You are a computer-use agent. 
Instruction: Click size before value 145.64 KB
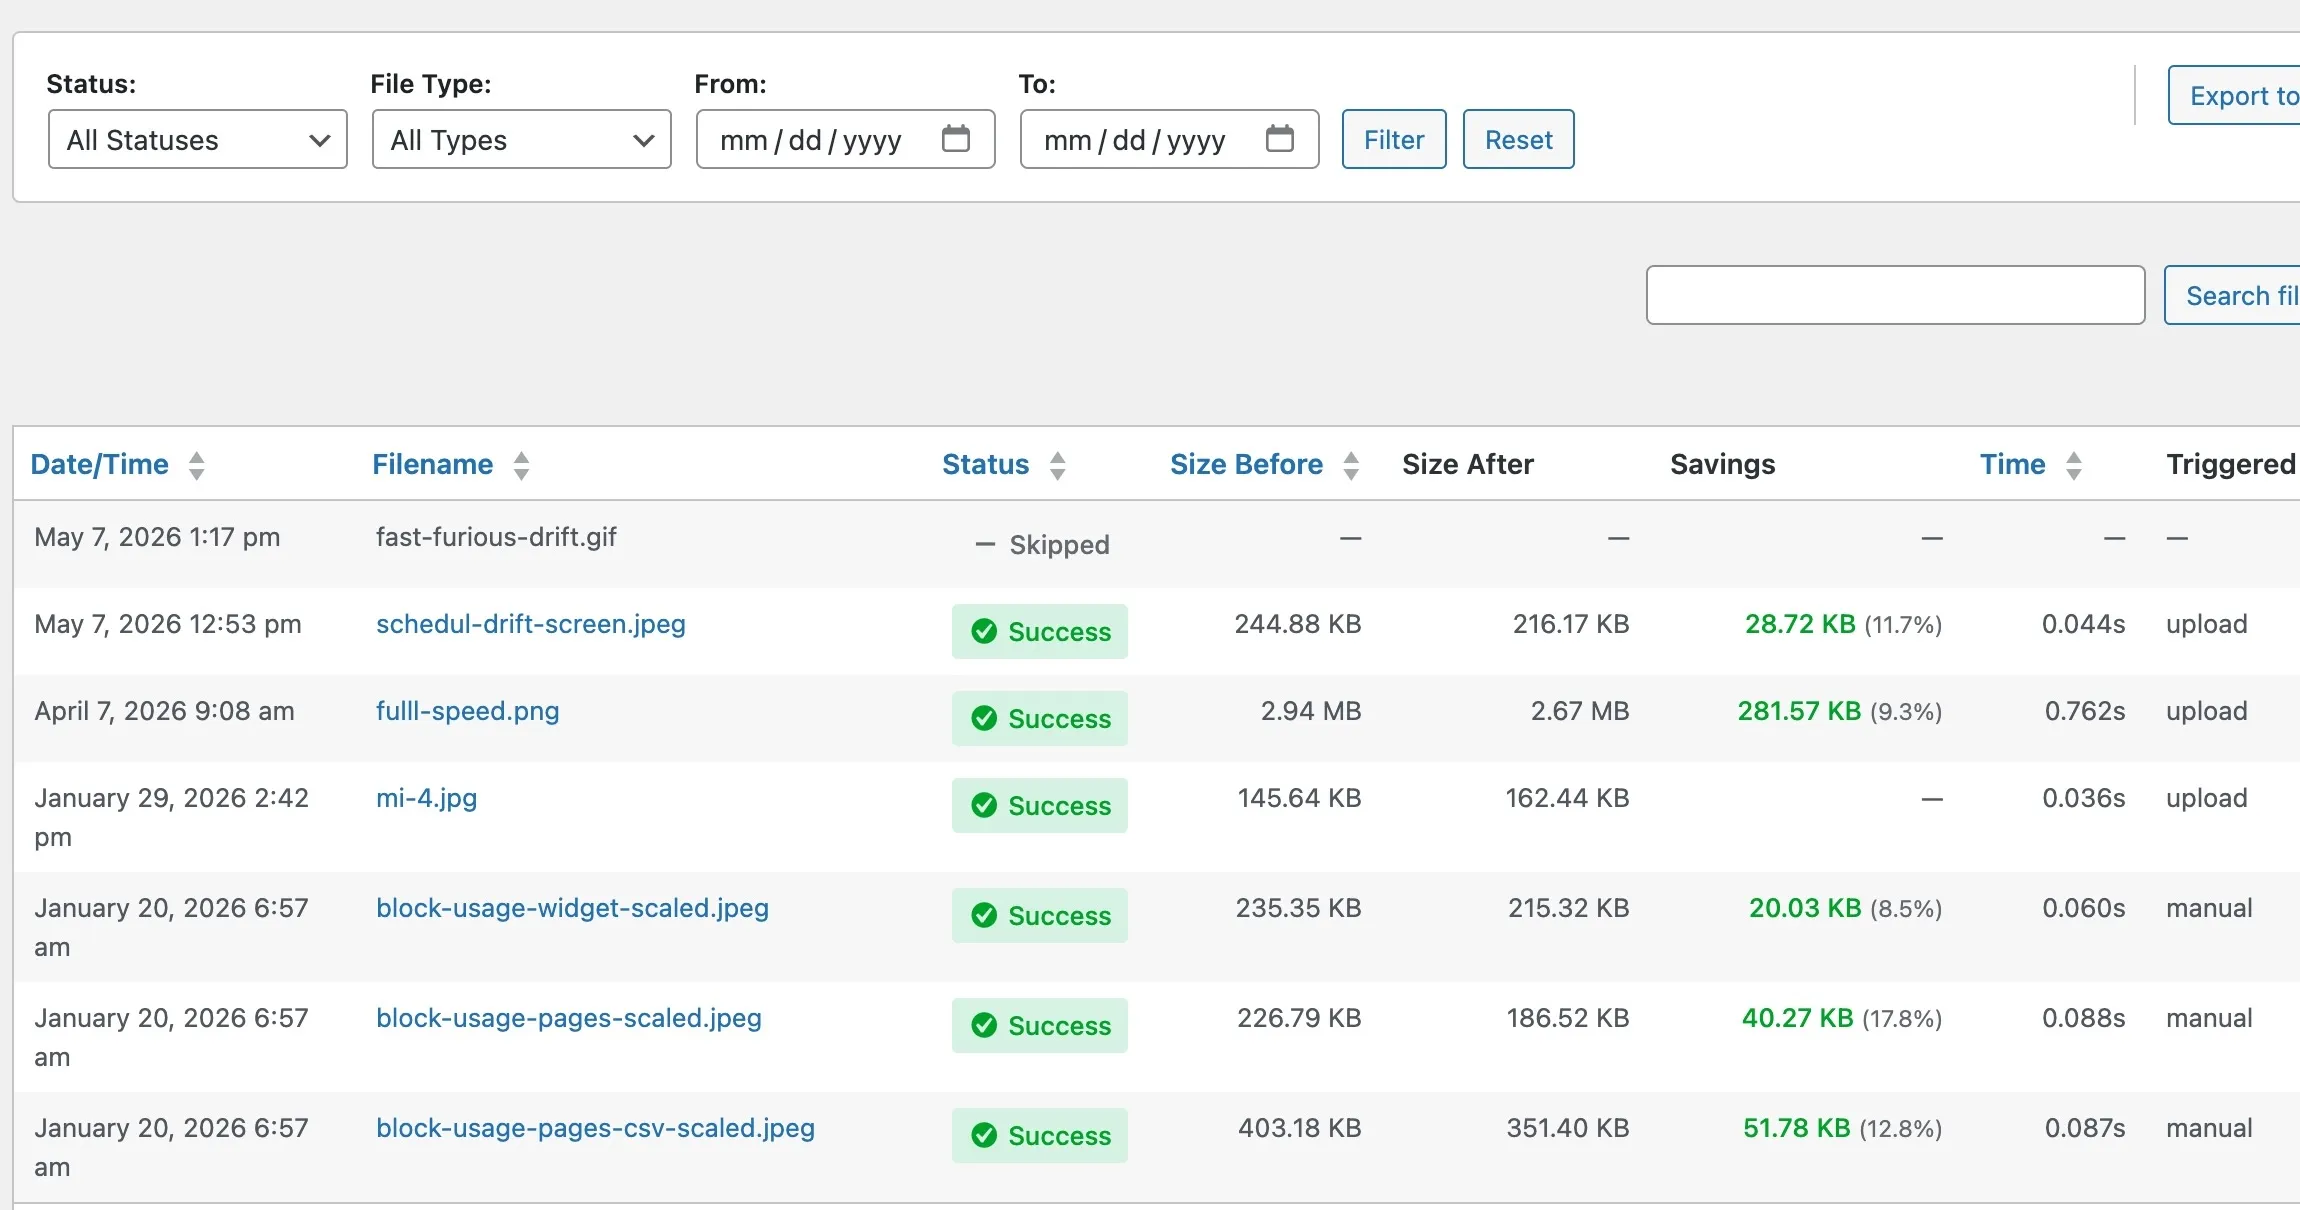point(1299,798)
